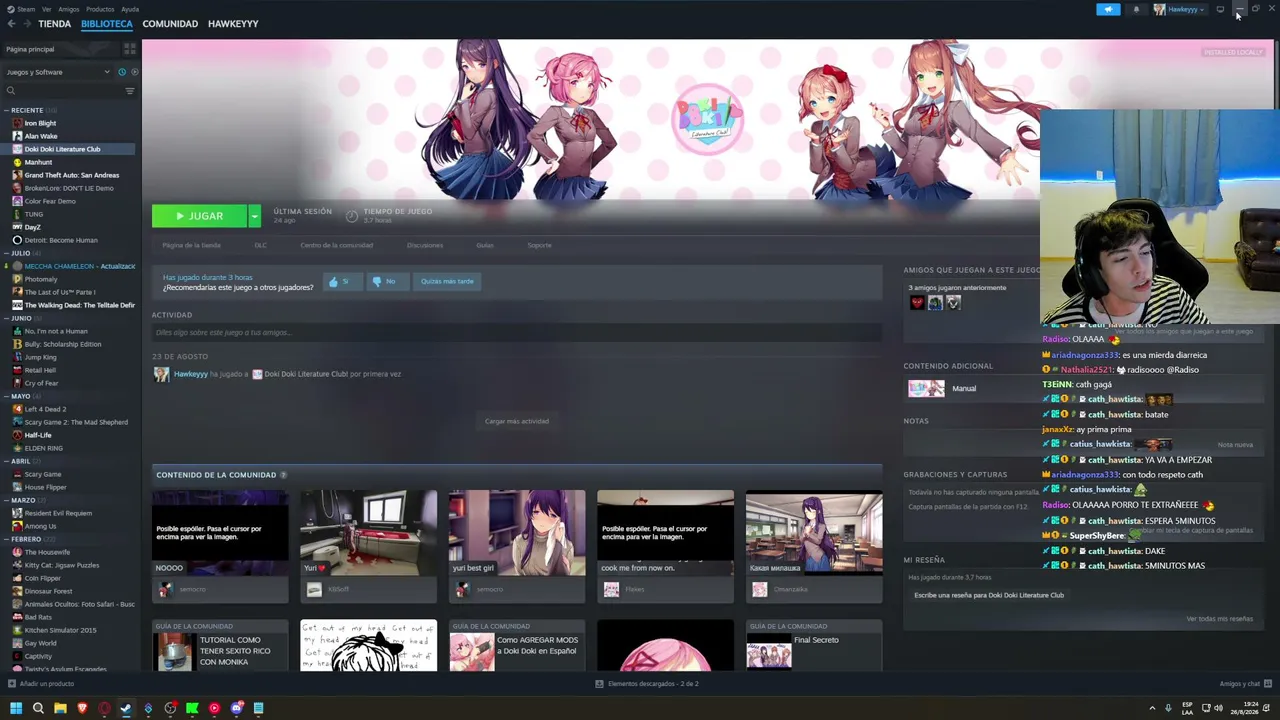
Task: Open the Soporte link
Action: coord(539,245)
